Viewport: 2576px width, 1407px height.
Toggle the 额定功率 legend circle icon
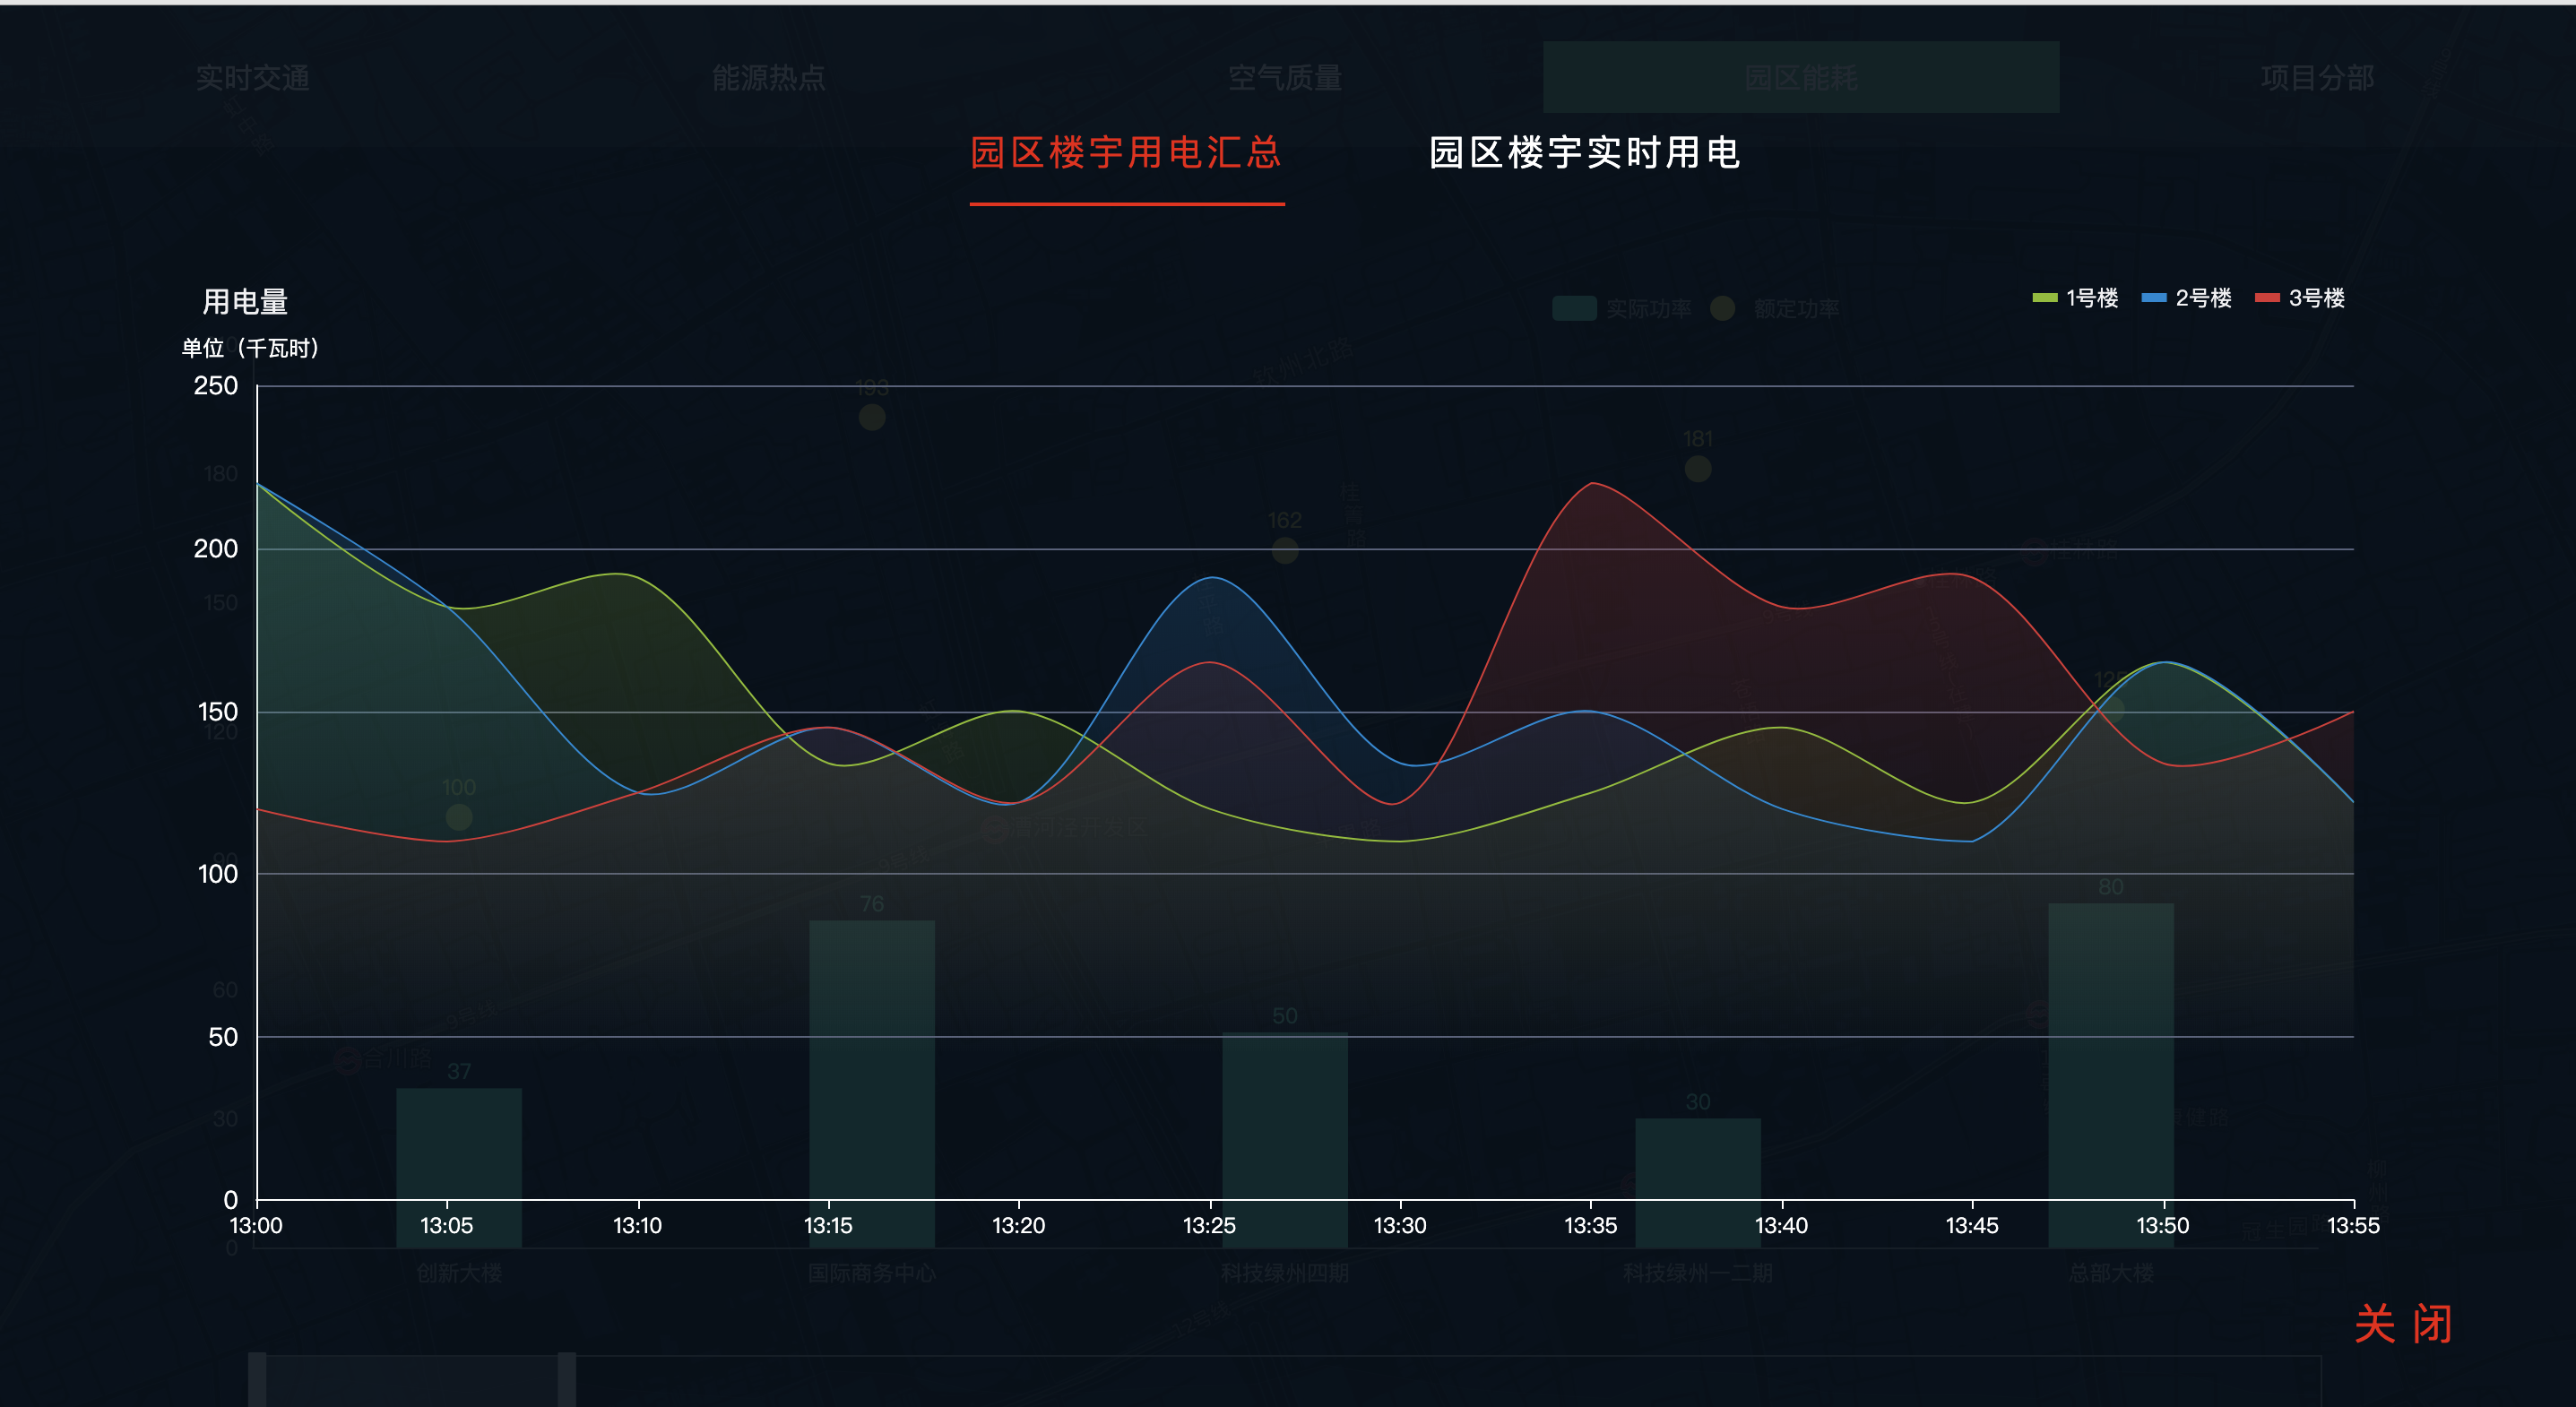1722,308
